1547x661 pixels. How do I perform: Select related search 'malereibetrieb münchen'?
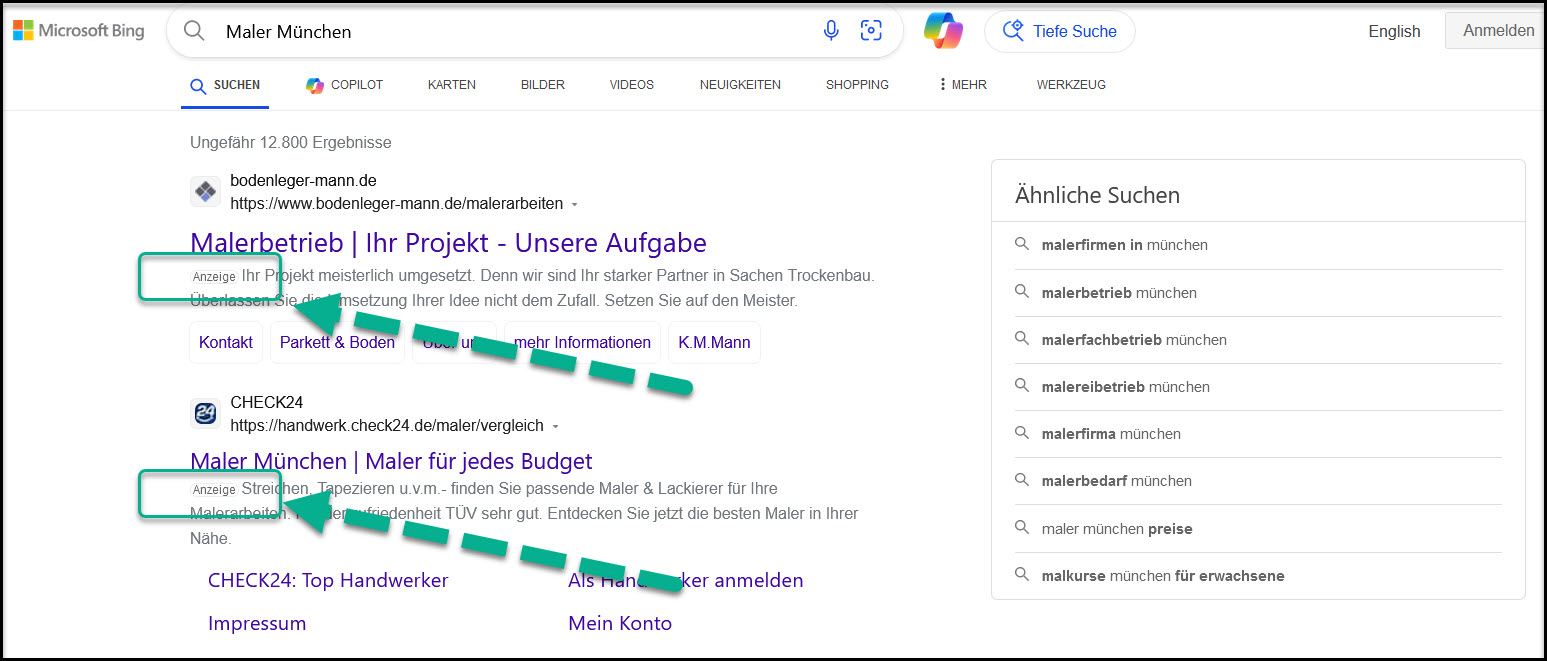click(x=1125, y=387)
